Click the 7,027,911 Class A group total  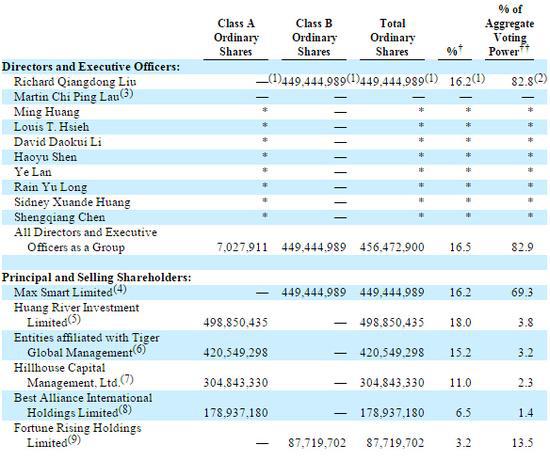(x=242, y=247)
